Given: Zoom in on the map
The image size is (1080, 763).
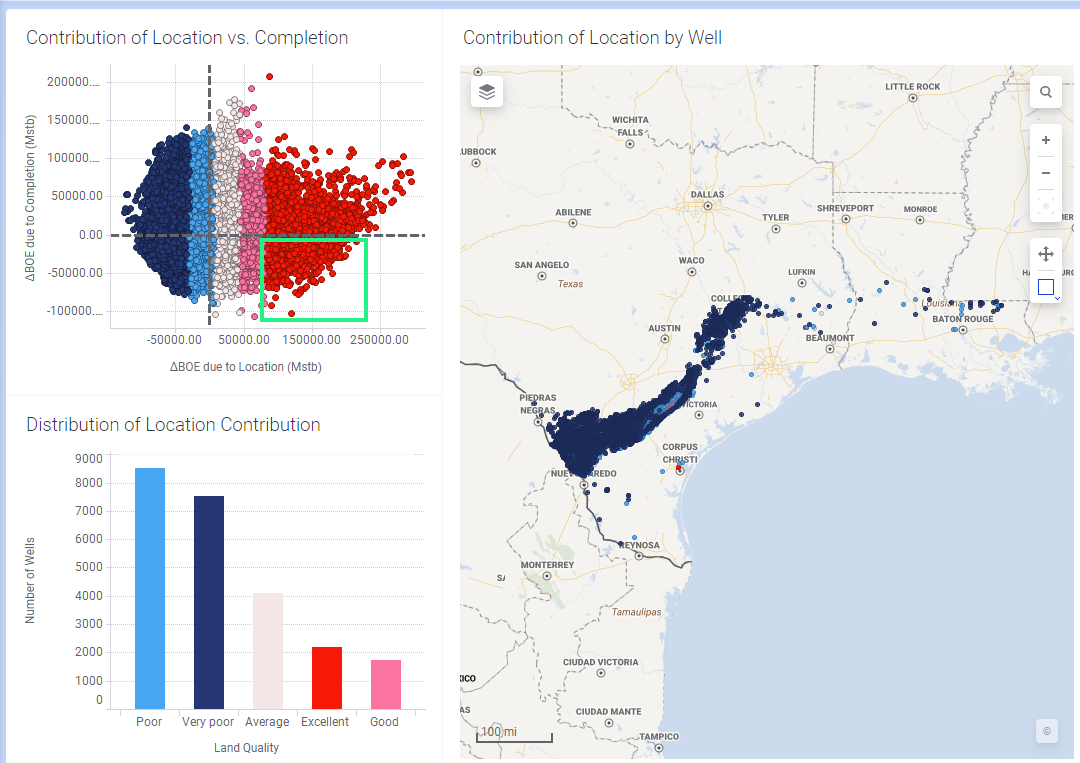Looking at the screenshot, I should (x=1045, y=140).
